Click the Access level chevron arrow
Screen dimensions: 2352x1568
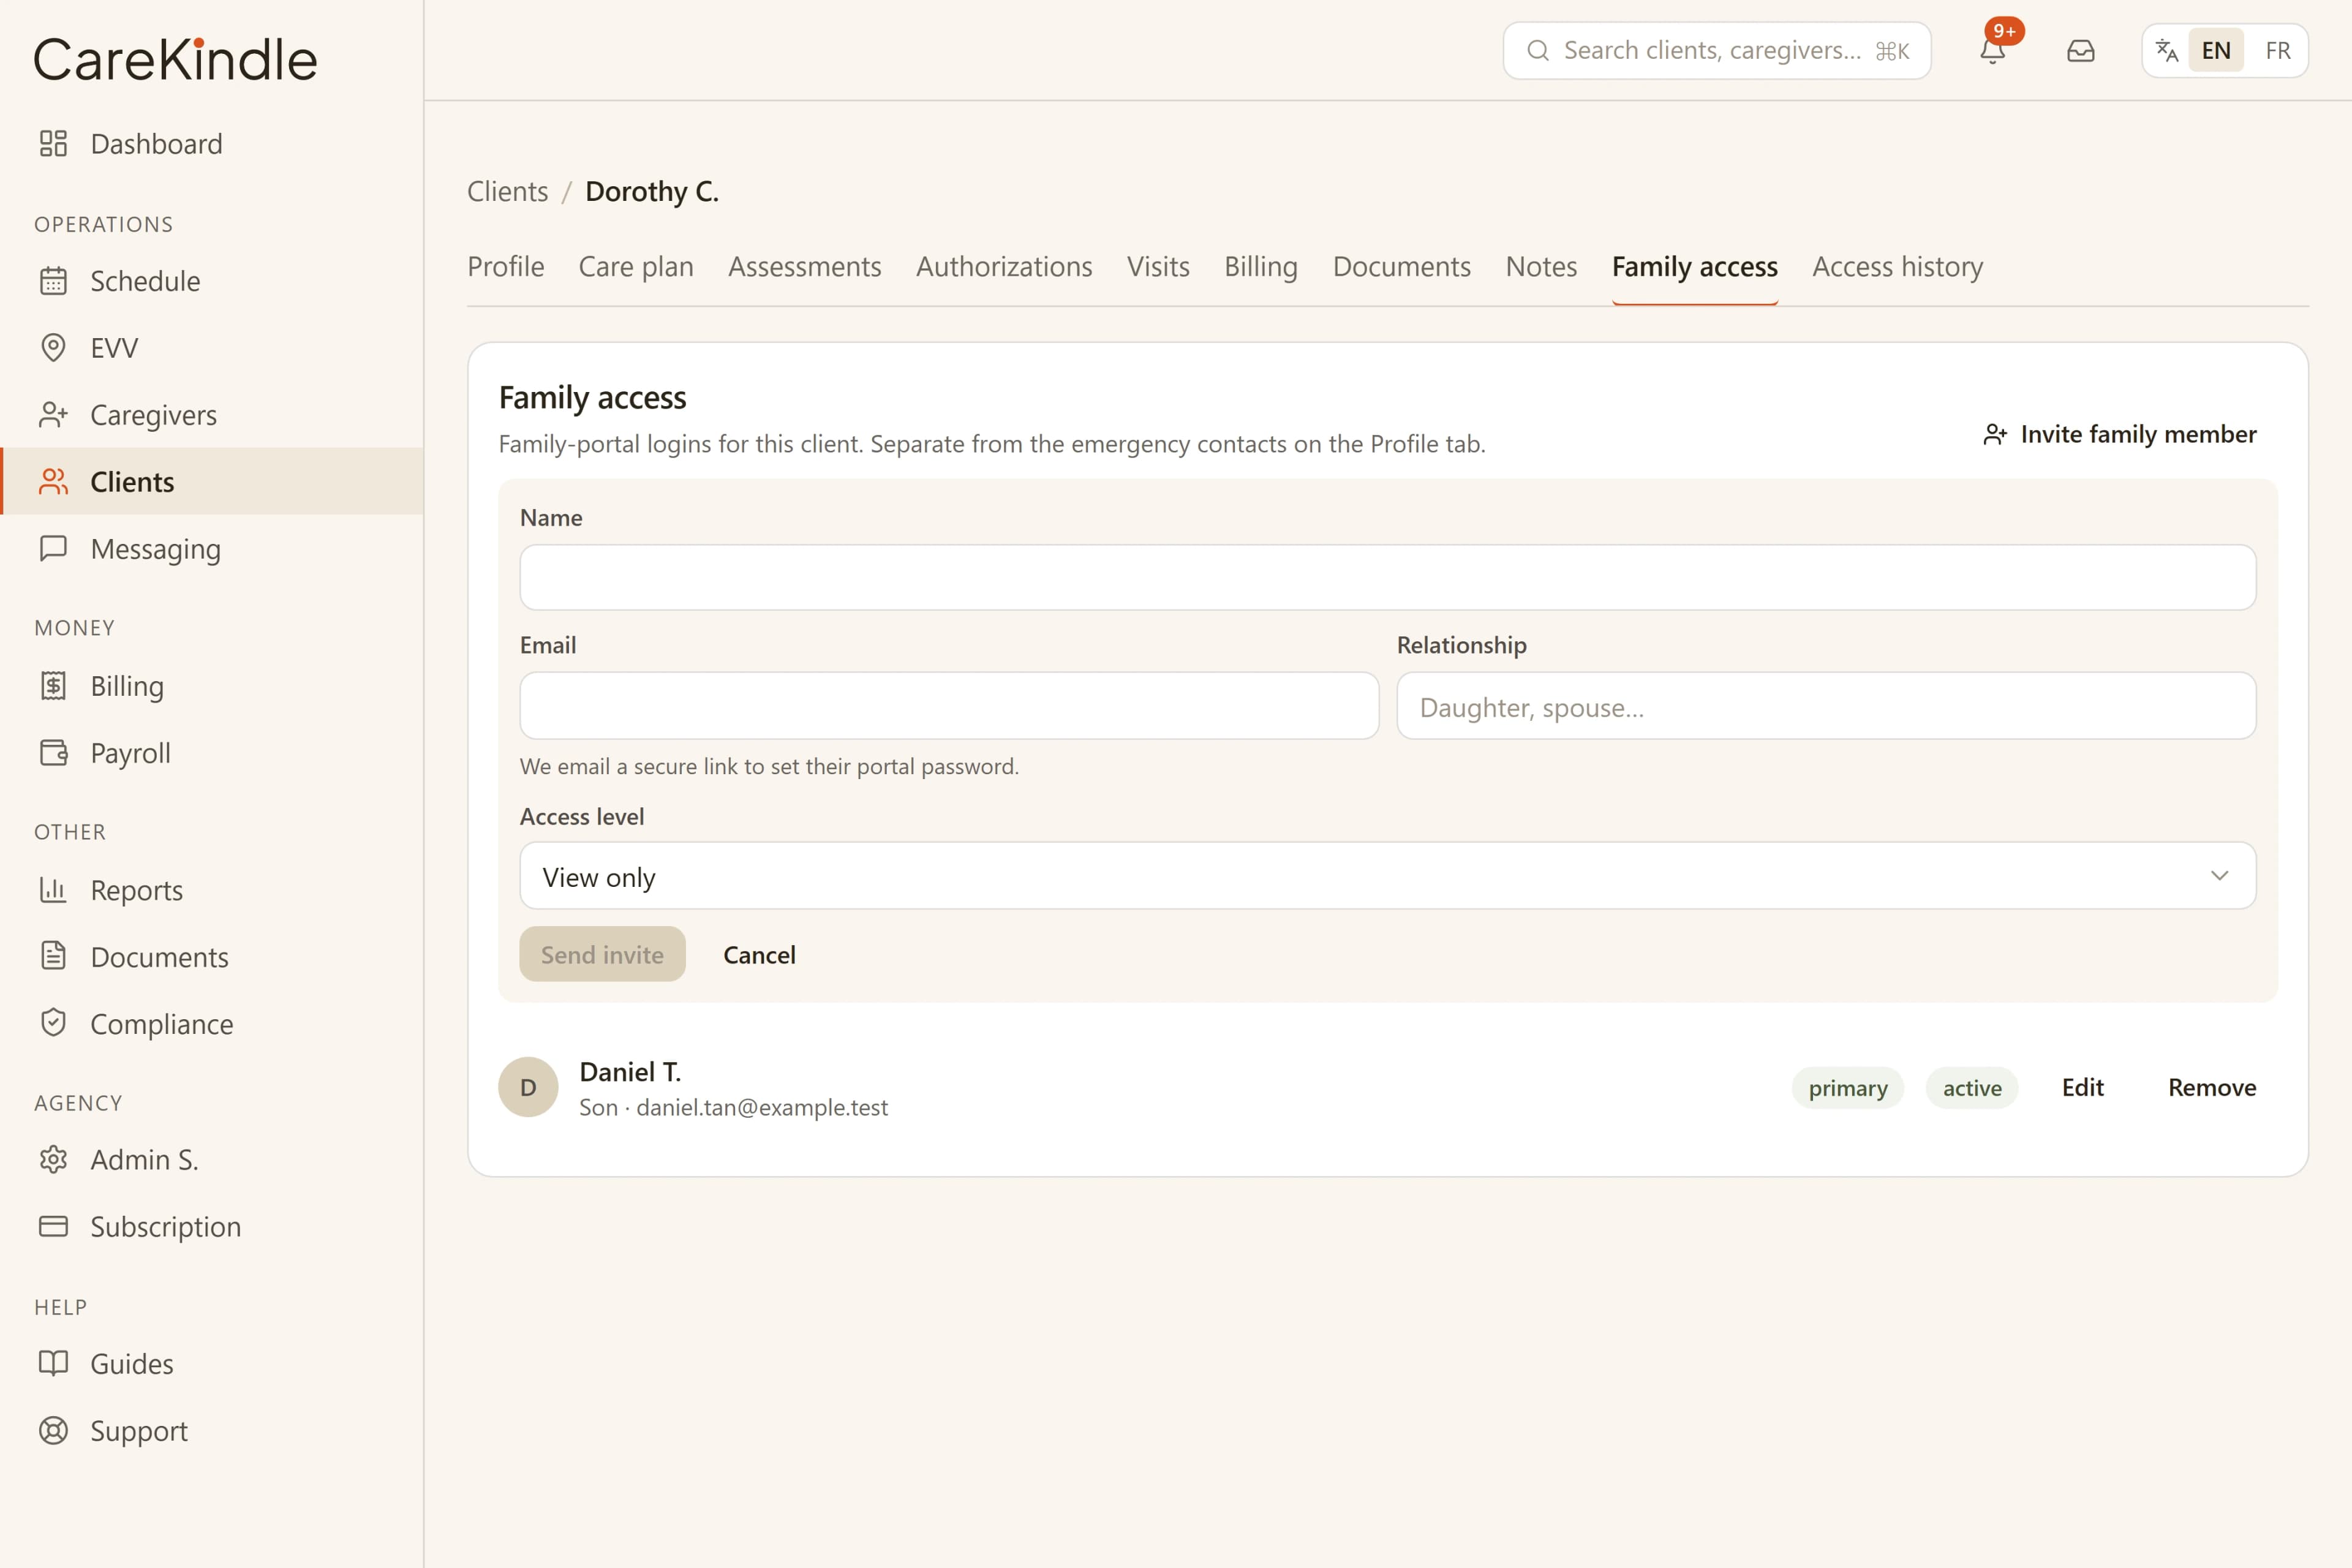[x=2220, y=876]
